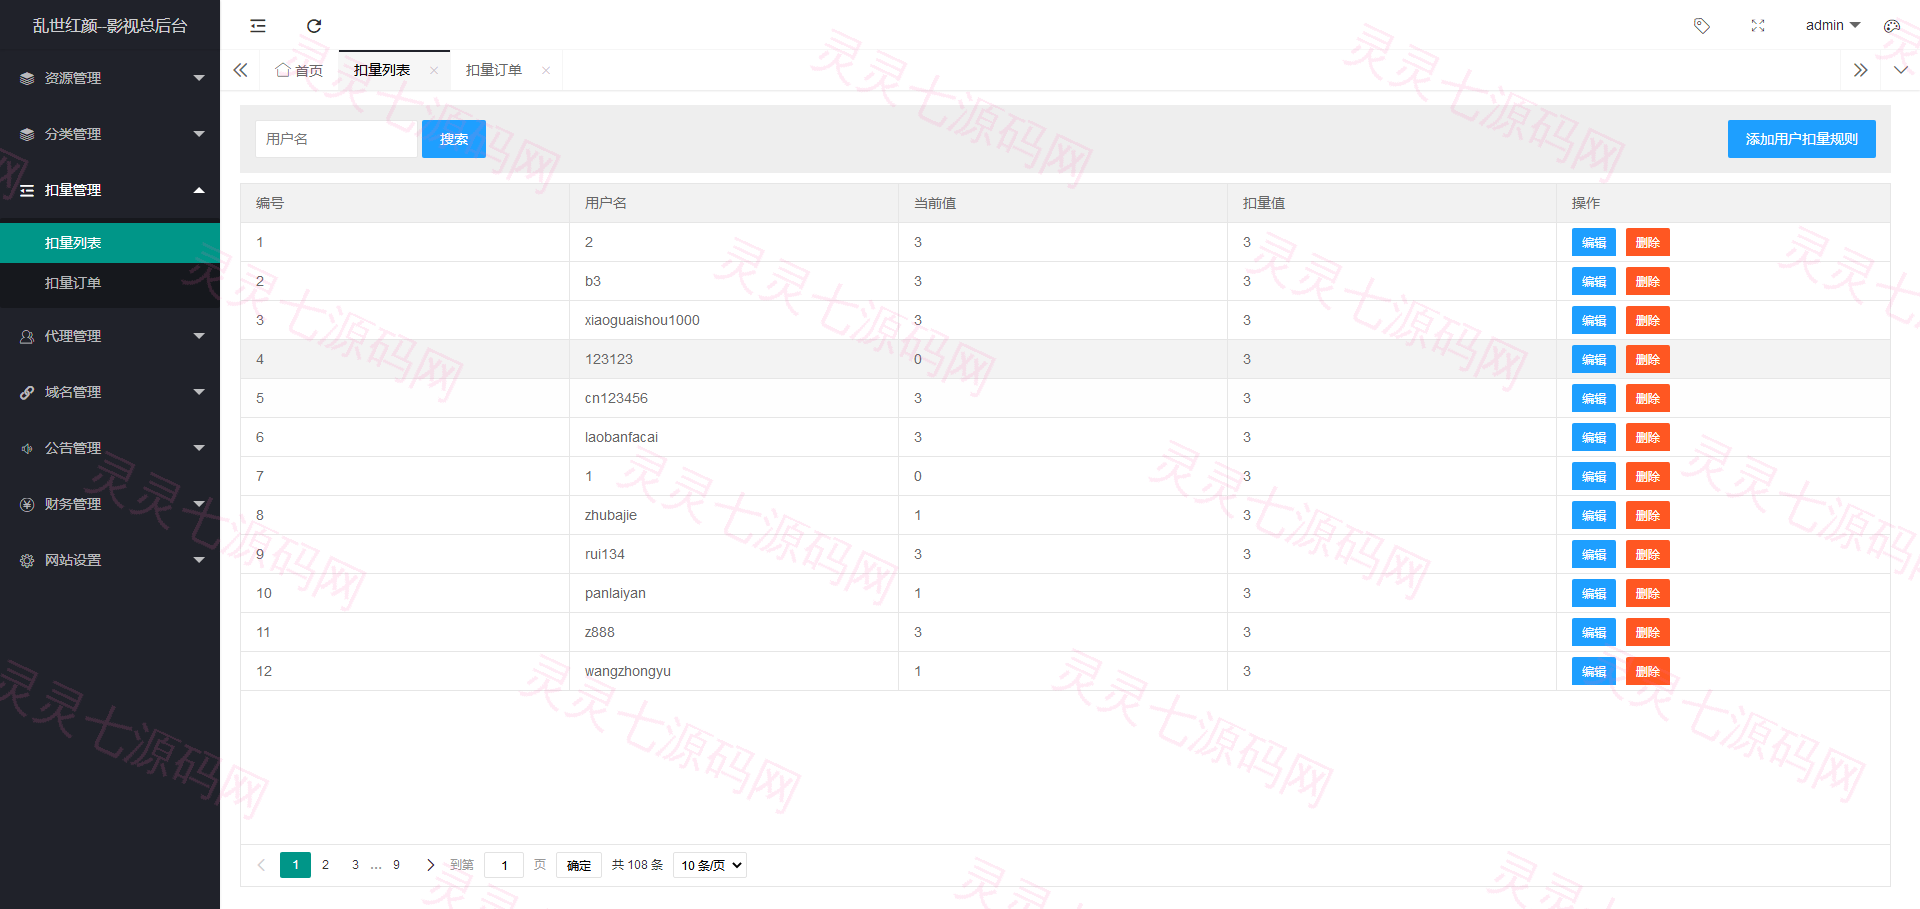The height and width of the screenshot is (909, 1920).
Task: Collapse the 扣量管理 sidebar menu
Action: coord(110,190)
